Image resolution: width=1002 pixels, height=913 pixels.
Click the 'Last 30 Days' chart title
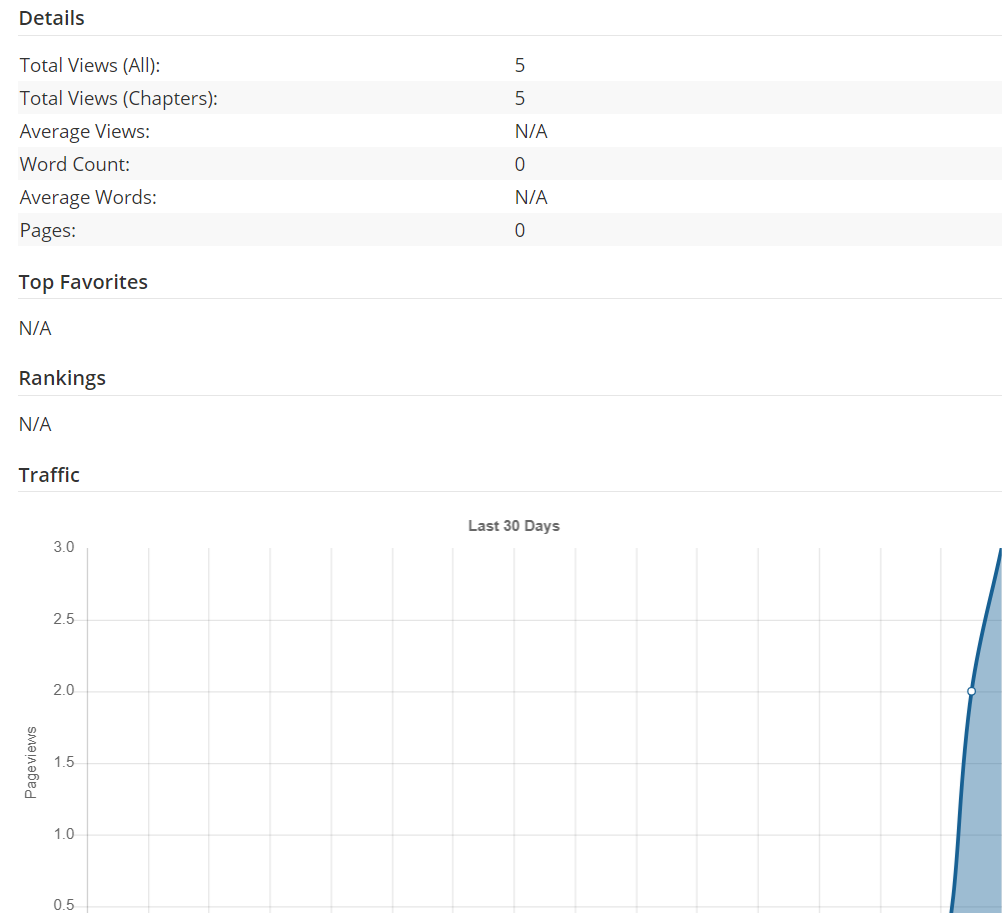point(513,526)
